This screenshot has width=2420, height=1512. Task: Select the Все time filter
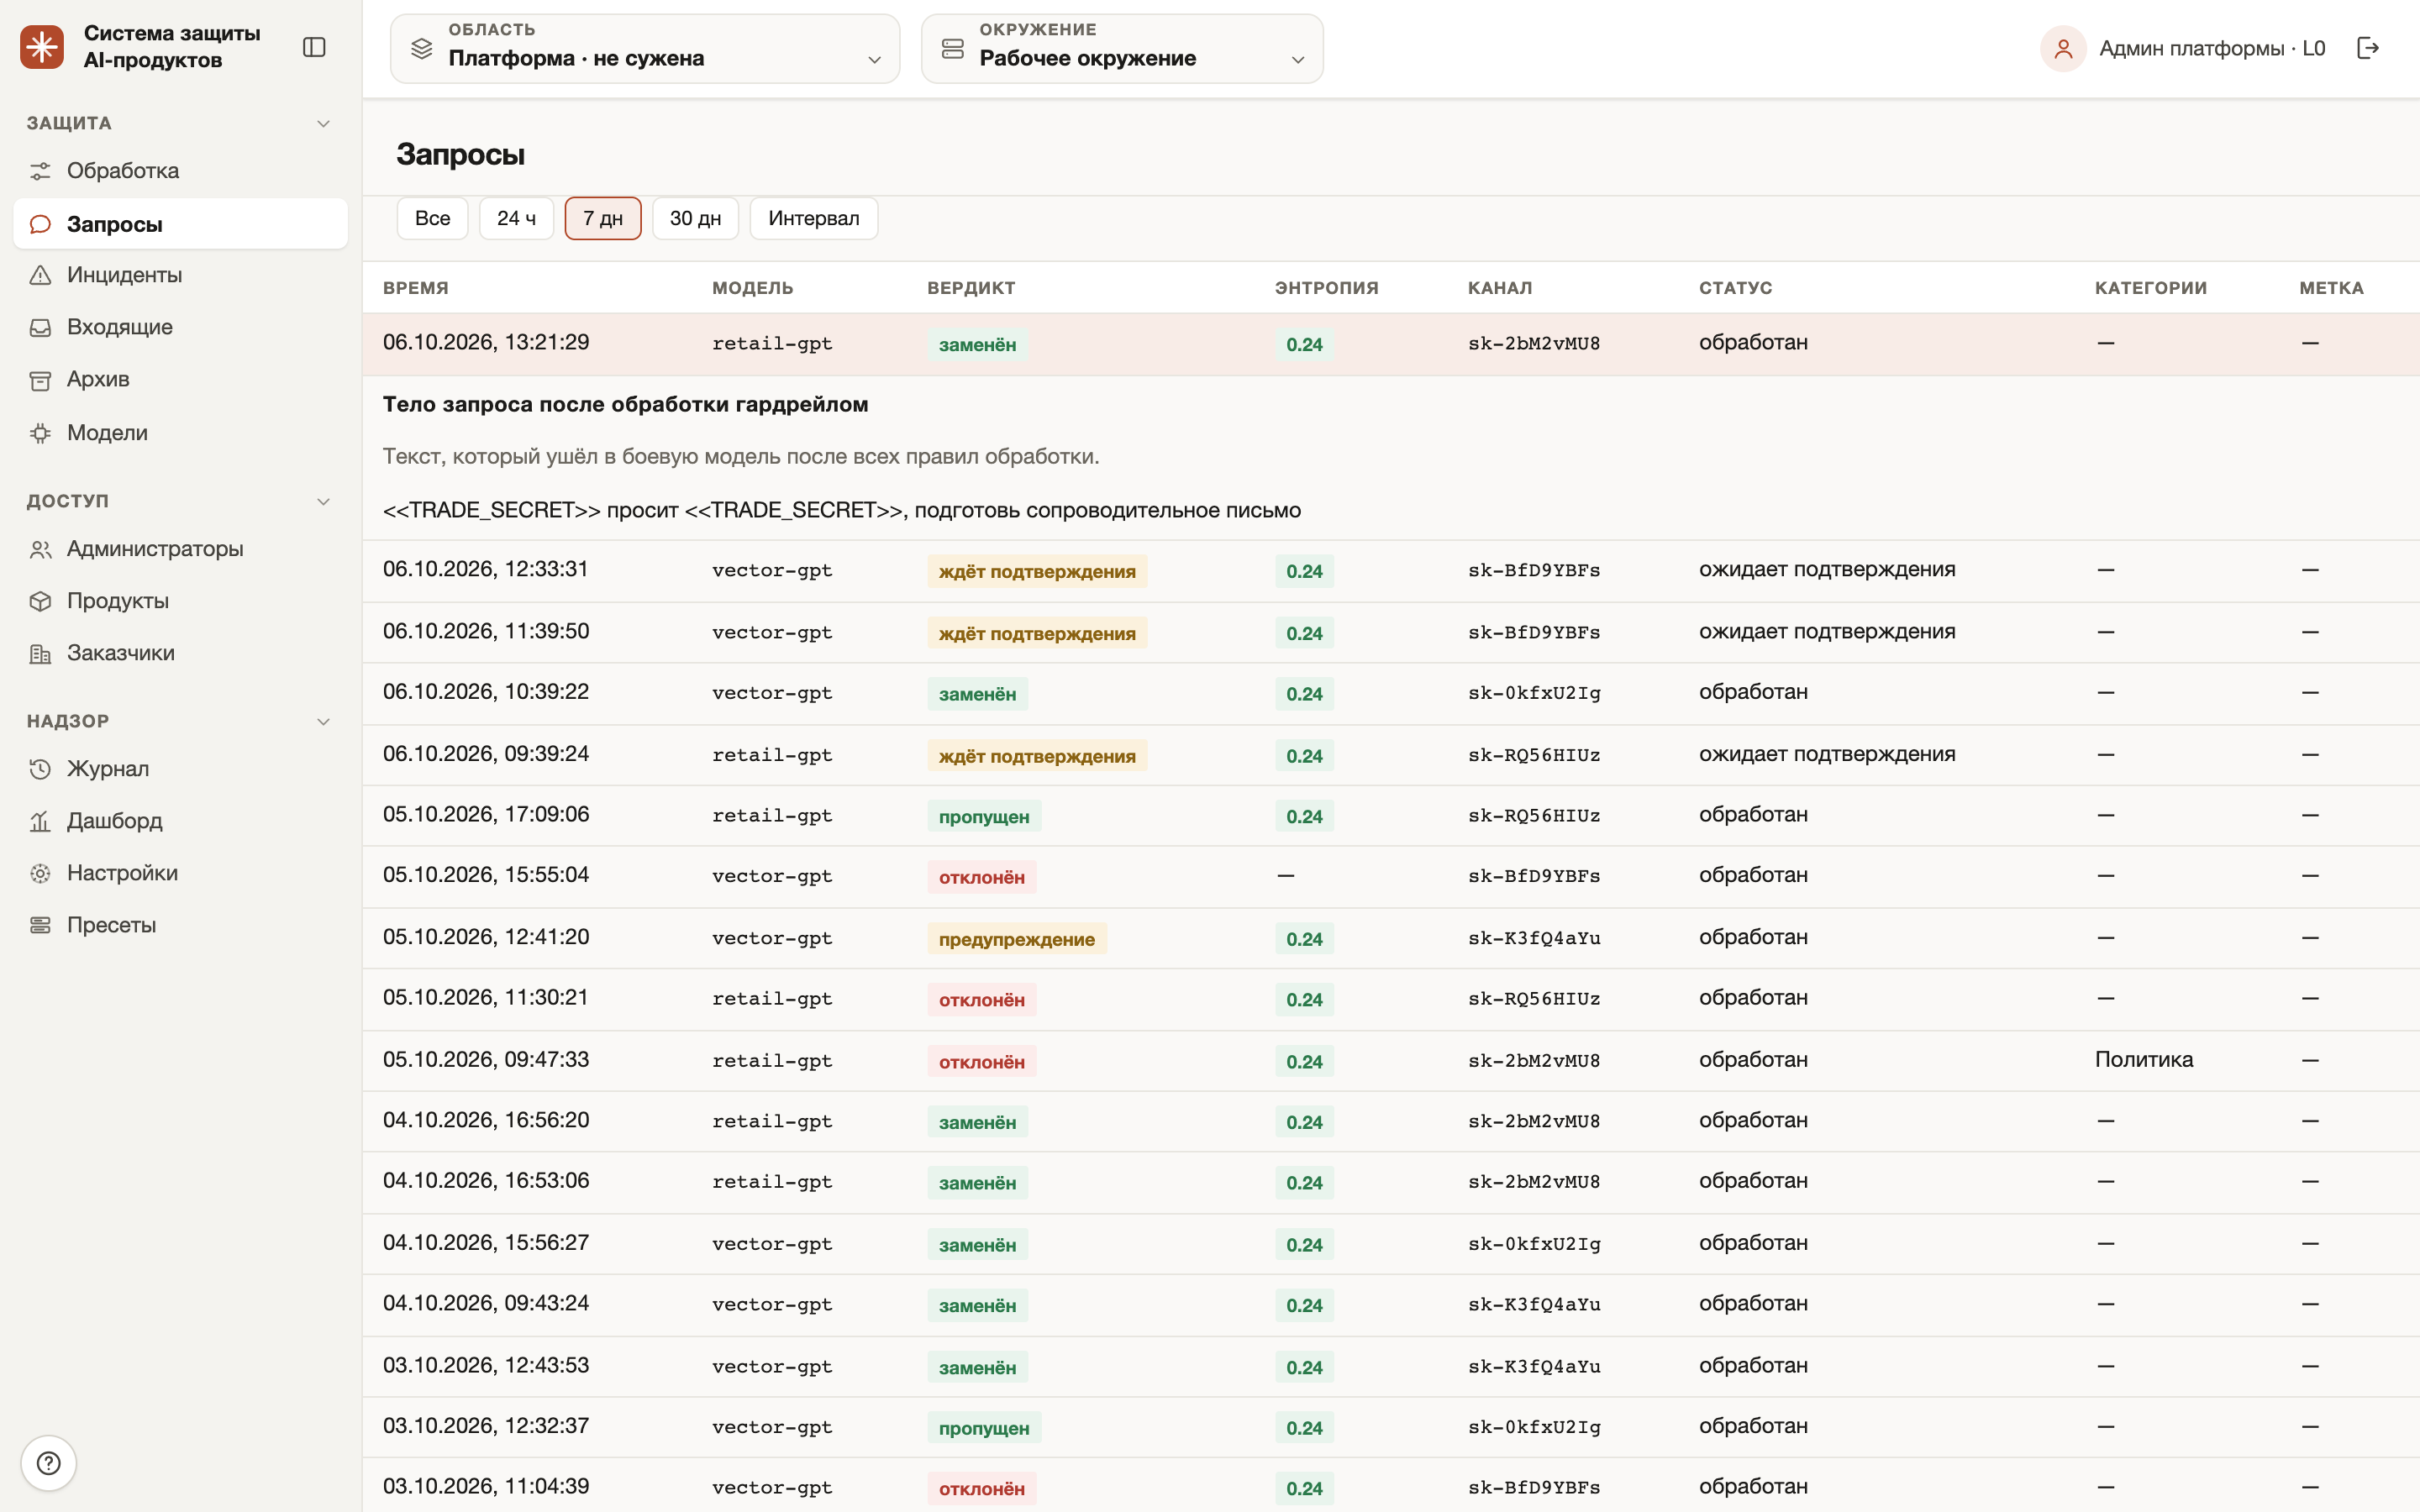(433, 218)
